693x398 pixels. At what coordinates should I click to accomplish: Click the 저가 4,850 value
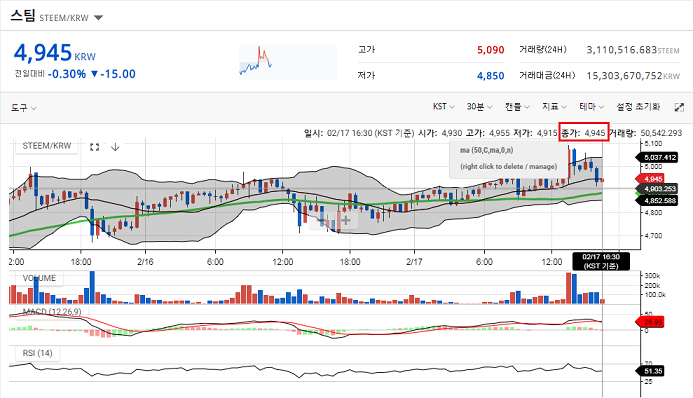[x=491, y=76]
